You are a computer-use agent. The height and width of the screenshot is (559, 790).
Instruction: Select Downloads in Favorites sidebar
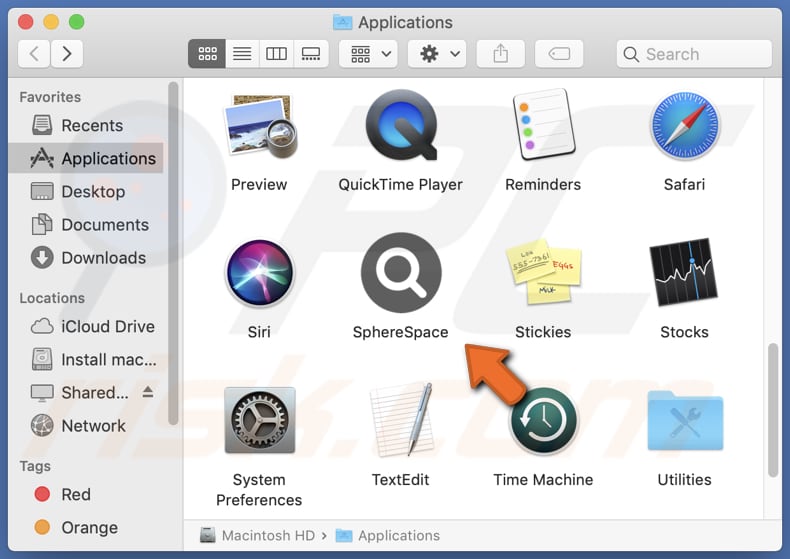click(x=103, y=258)
